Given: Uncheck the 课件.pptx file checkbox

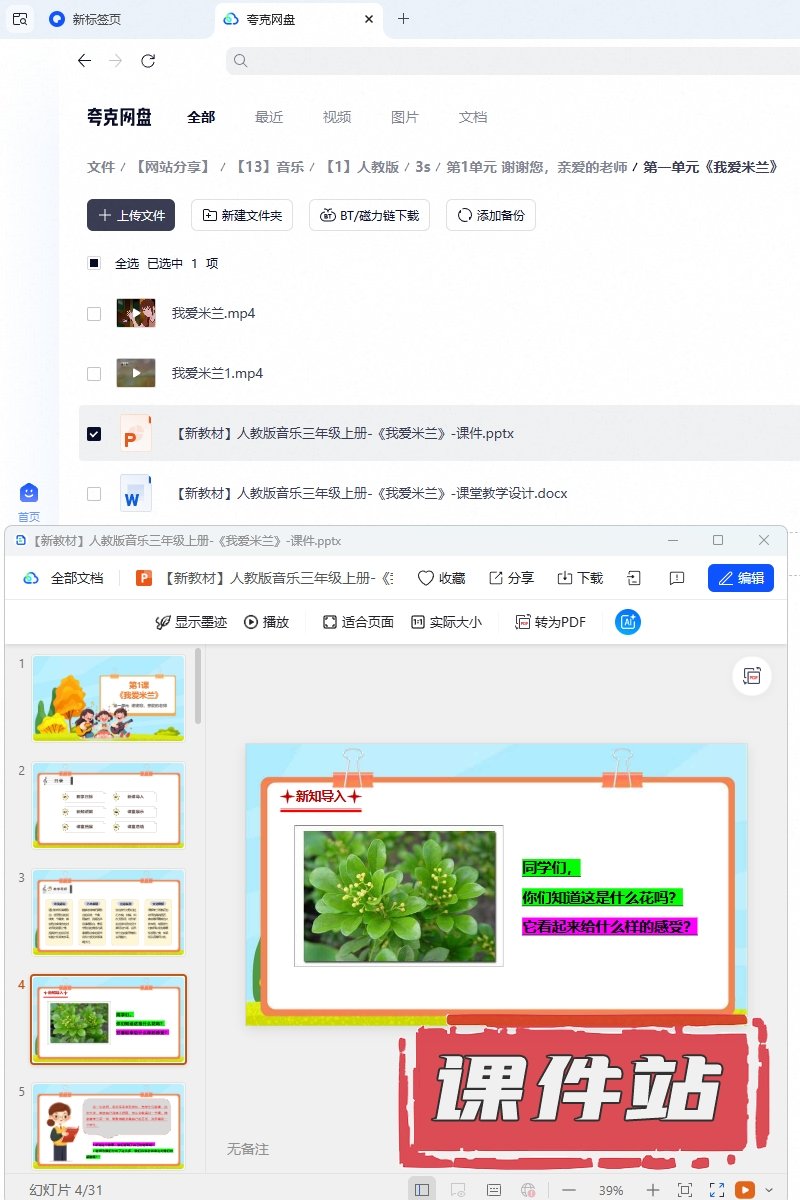Looking at the screenshot, I should click(94, 434).
